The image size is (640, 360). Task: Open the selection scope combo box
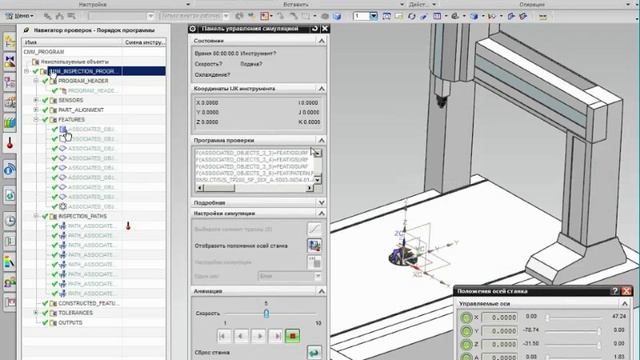pyautogui.click(x=195, y=16)
